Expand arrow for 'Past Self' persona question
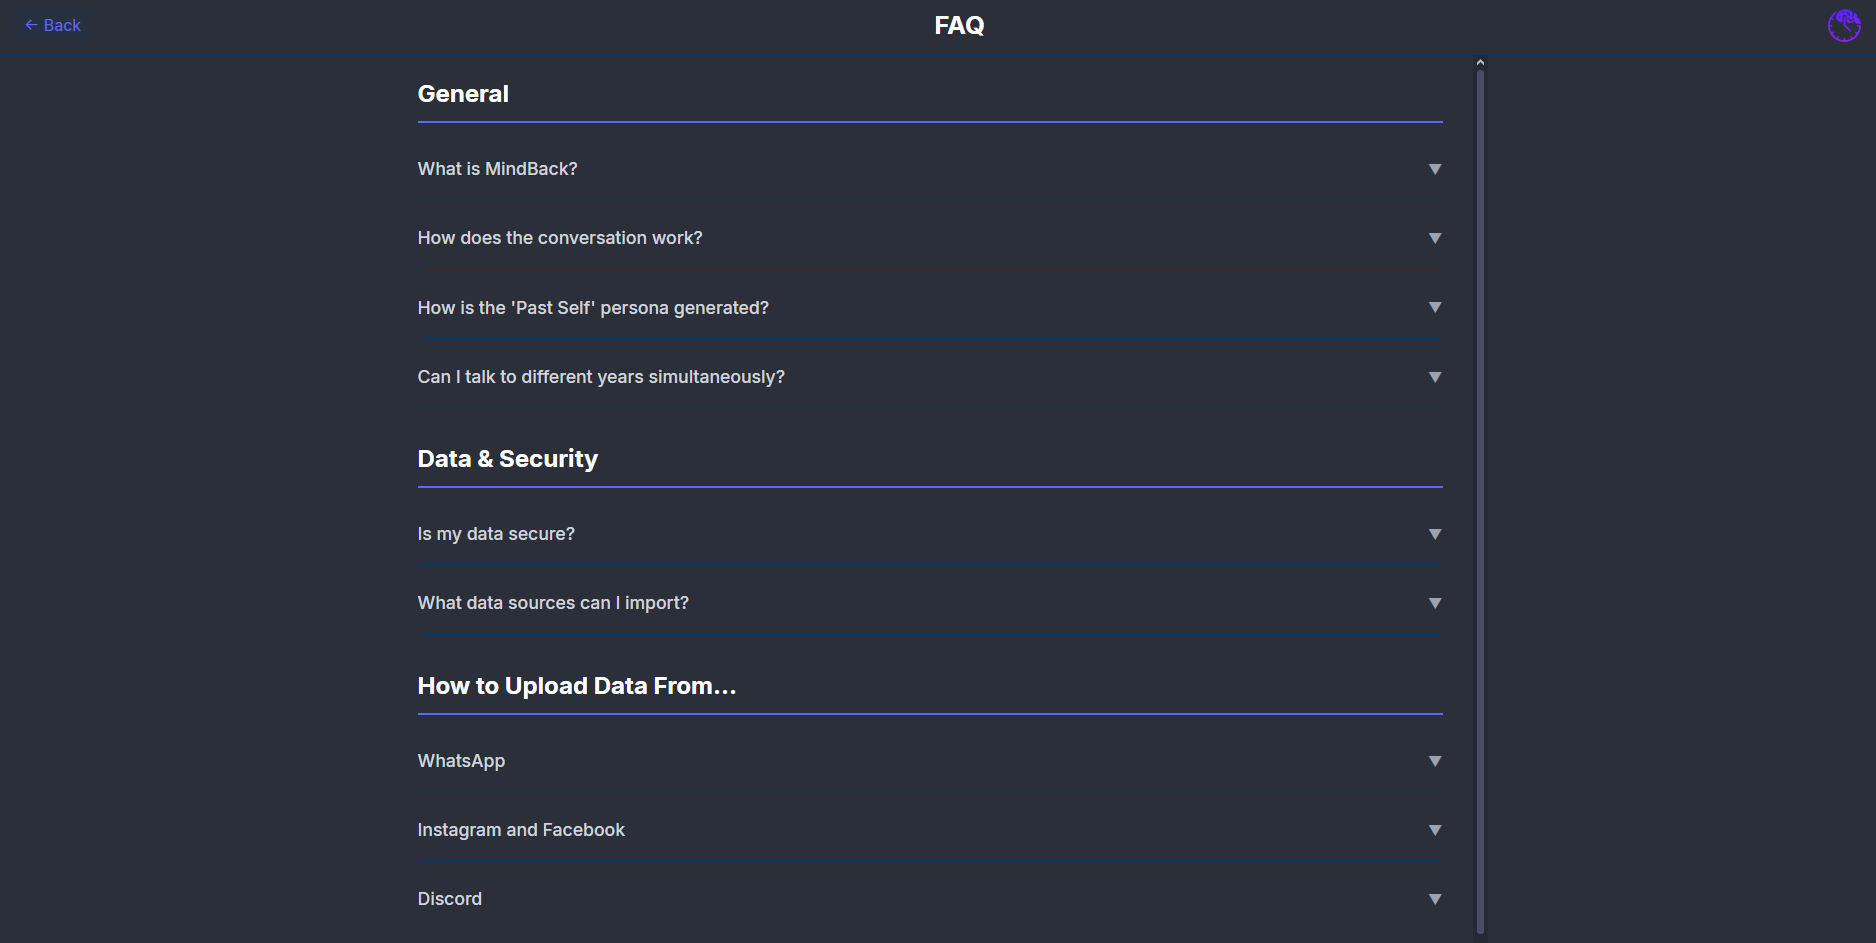Viewport: 1876px width, 943px height. pos(1435,307)
